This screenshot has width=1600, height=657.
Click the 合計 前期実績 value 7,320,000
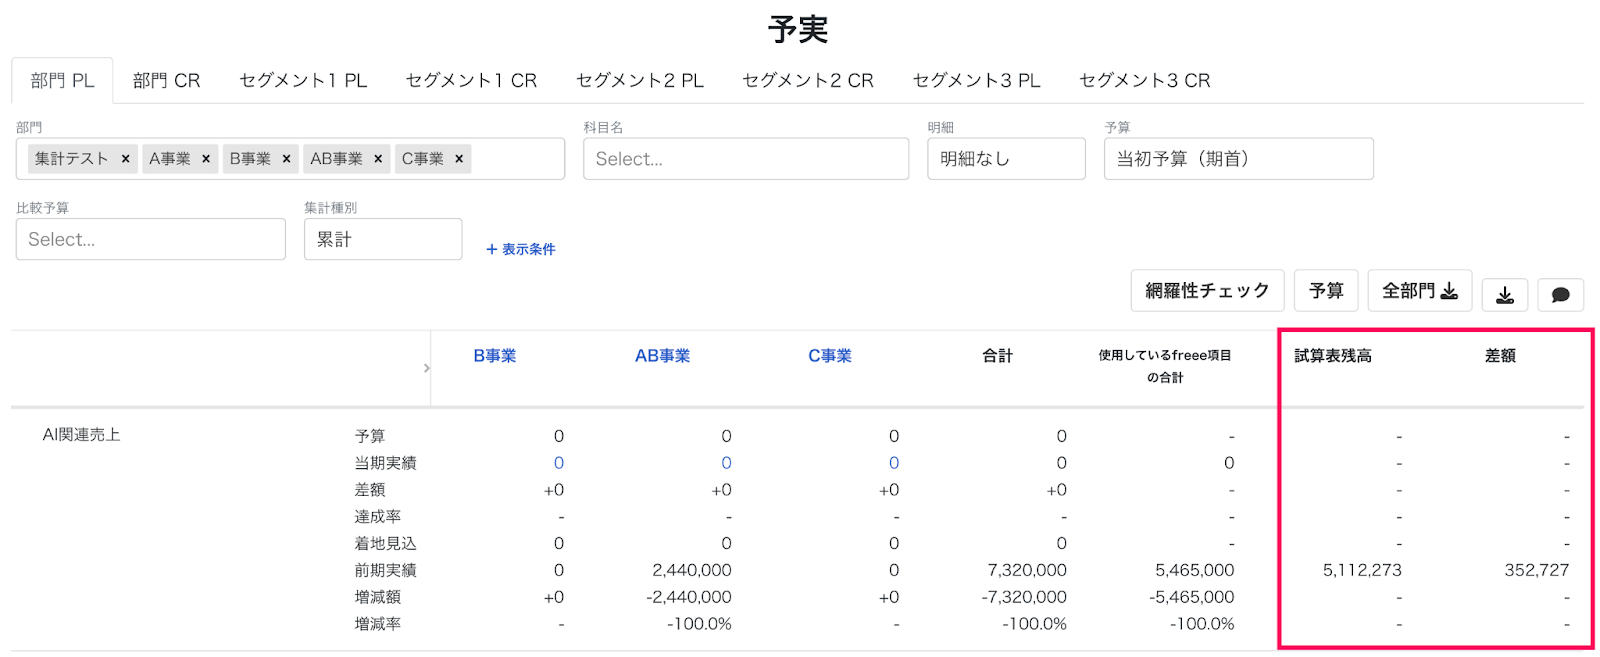(x=1027, y=570)
